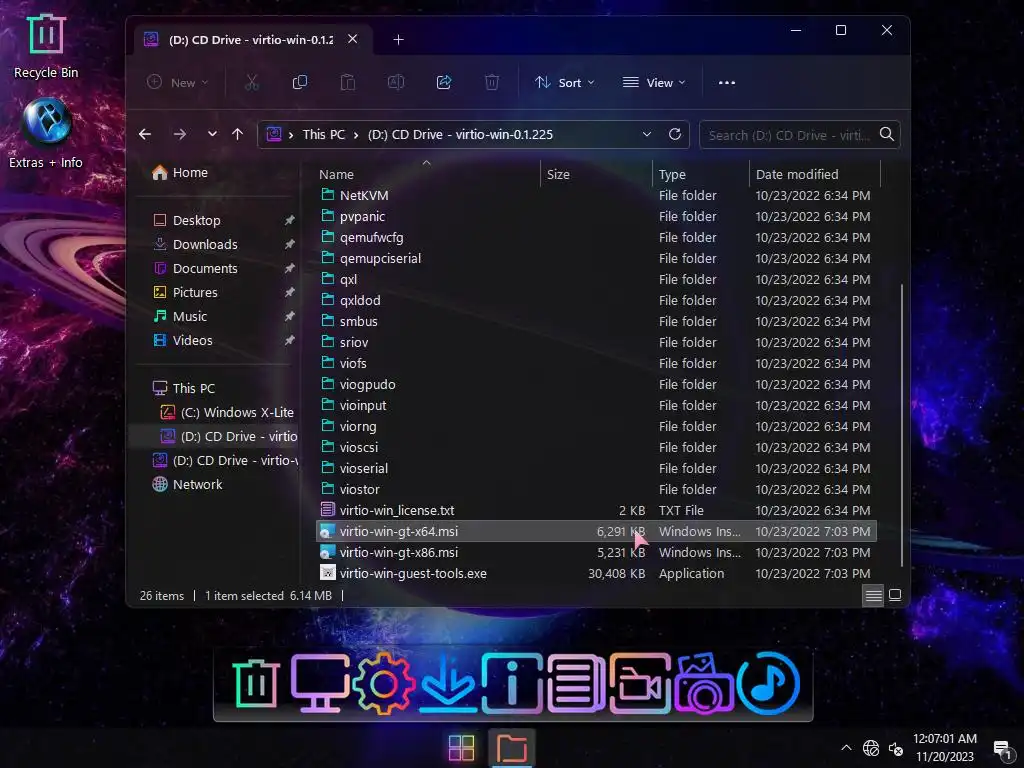Click the dock photo camera icon
The image size is (1024, 768).
click(704, 683)
